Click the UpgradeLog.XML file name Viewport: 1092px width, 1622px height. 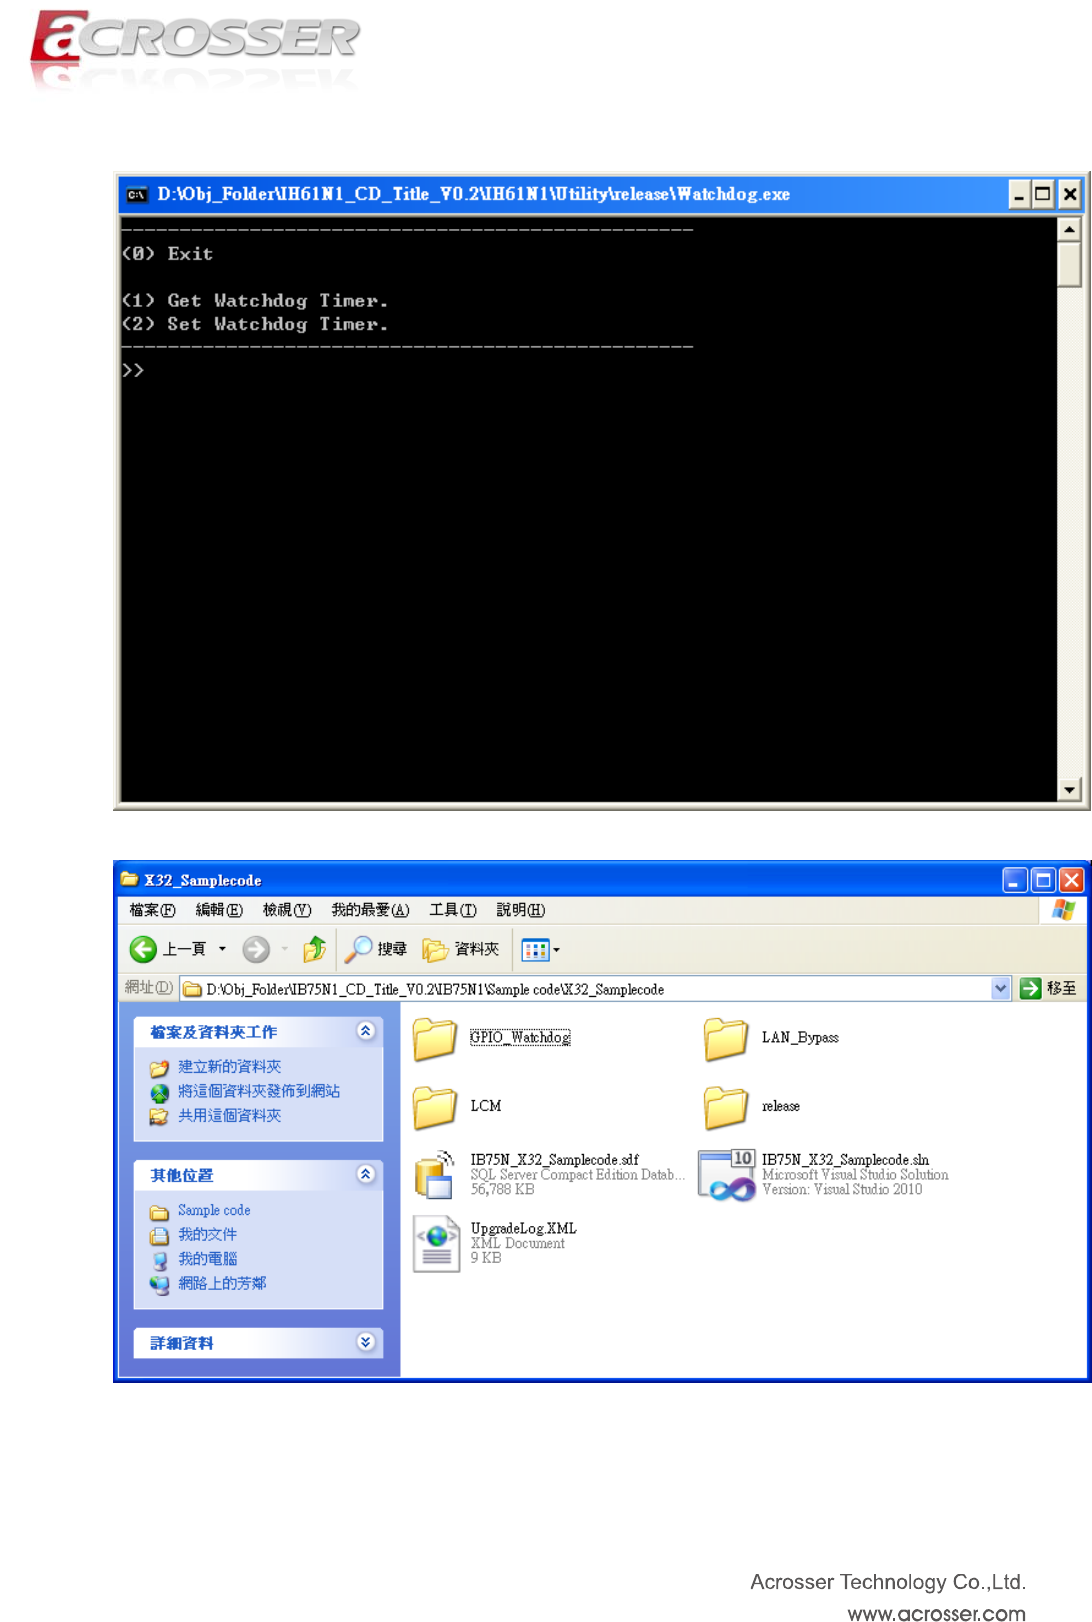click(x=523, y=1228)
